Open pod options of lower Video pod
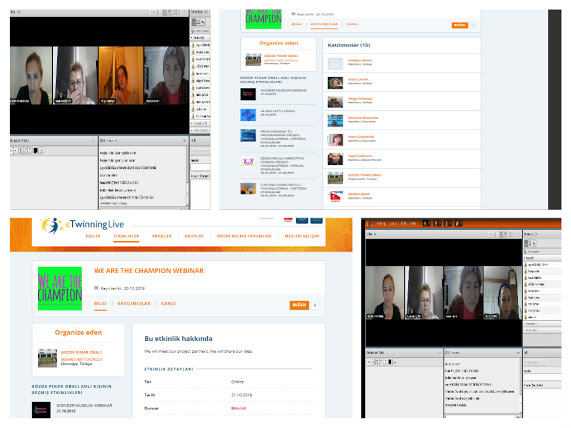 [519, 234]
